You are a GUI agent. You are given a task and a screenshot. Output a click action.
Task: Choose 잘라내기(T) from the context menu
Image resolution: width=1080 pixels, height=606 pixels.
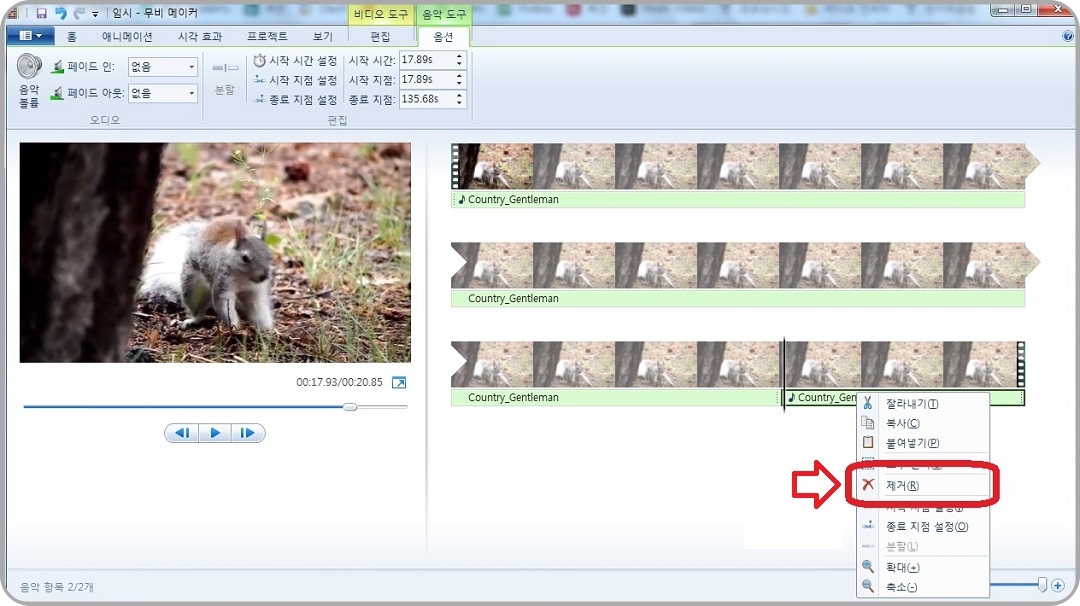(x=922, y=404)
